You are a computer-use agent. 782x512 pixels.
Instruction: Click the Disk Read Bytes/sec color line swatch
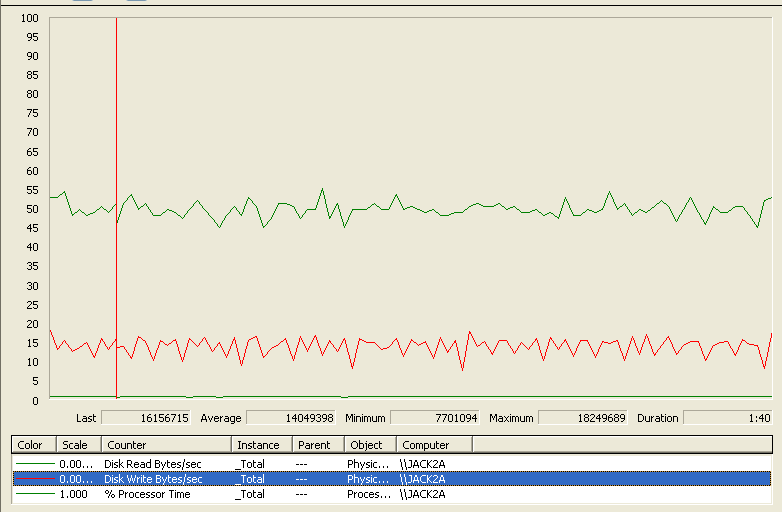pos(35,464)
